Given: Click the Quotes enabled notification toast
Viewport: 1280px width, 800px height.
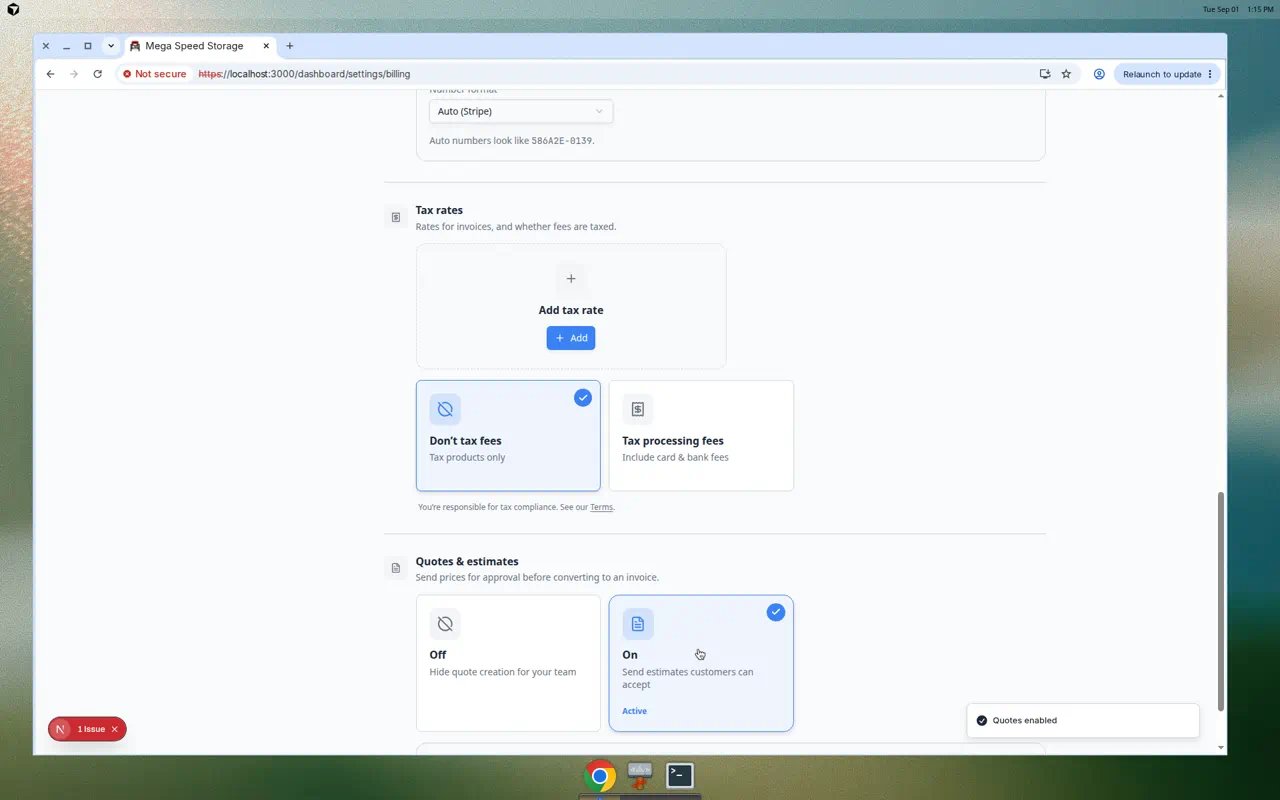Looking at the screenshot, I should click(1083, 720).
